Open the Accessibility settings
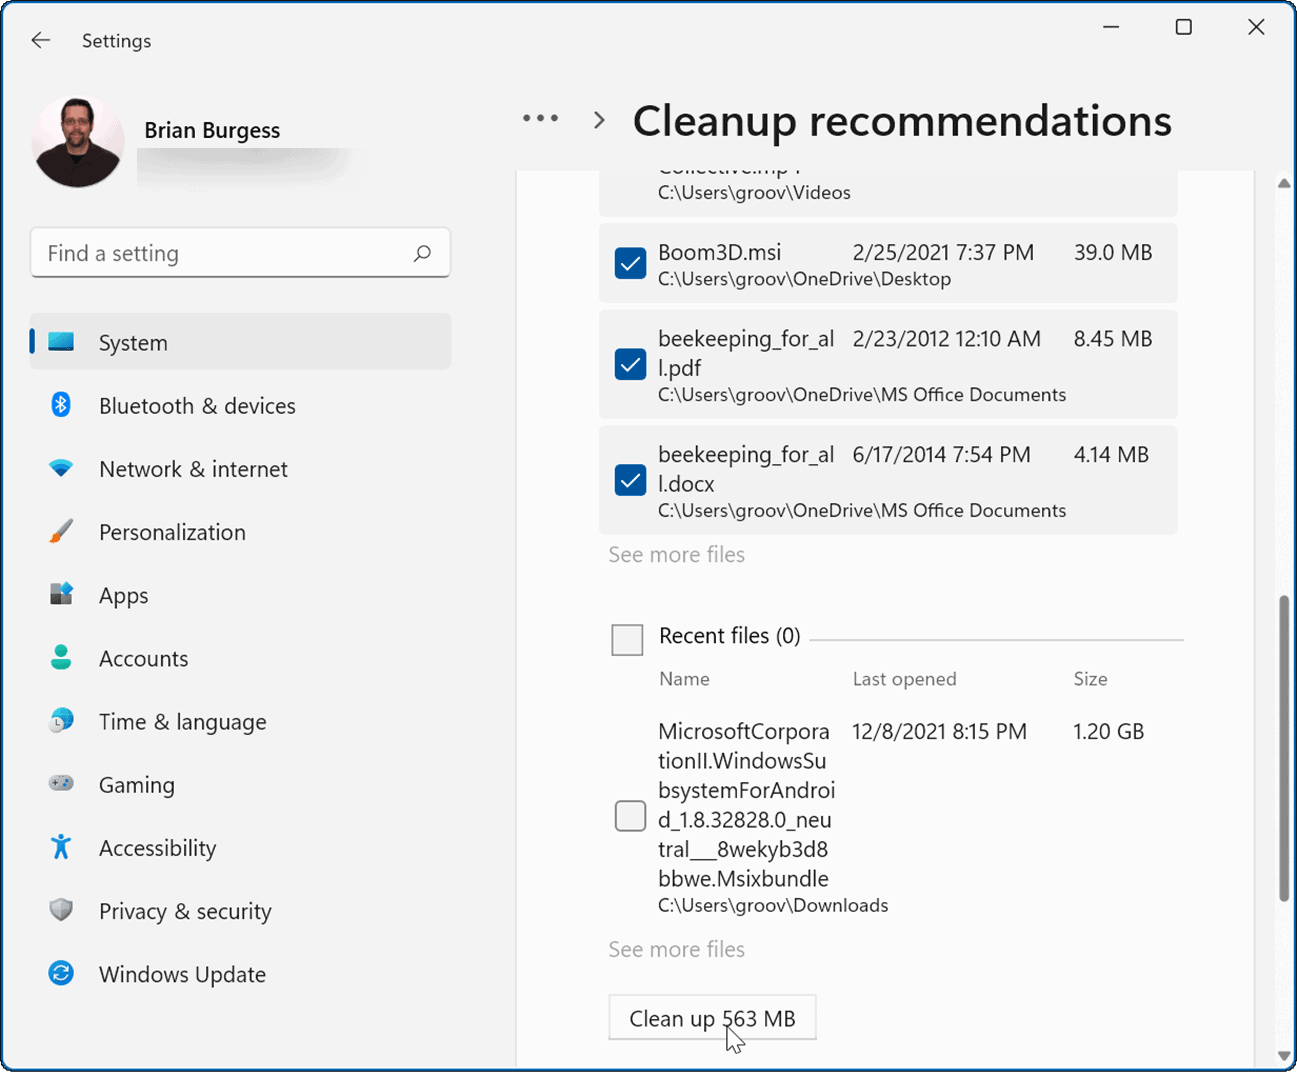Viewport: 1297px width, 1076px height. coord(157,847)
